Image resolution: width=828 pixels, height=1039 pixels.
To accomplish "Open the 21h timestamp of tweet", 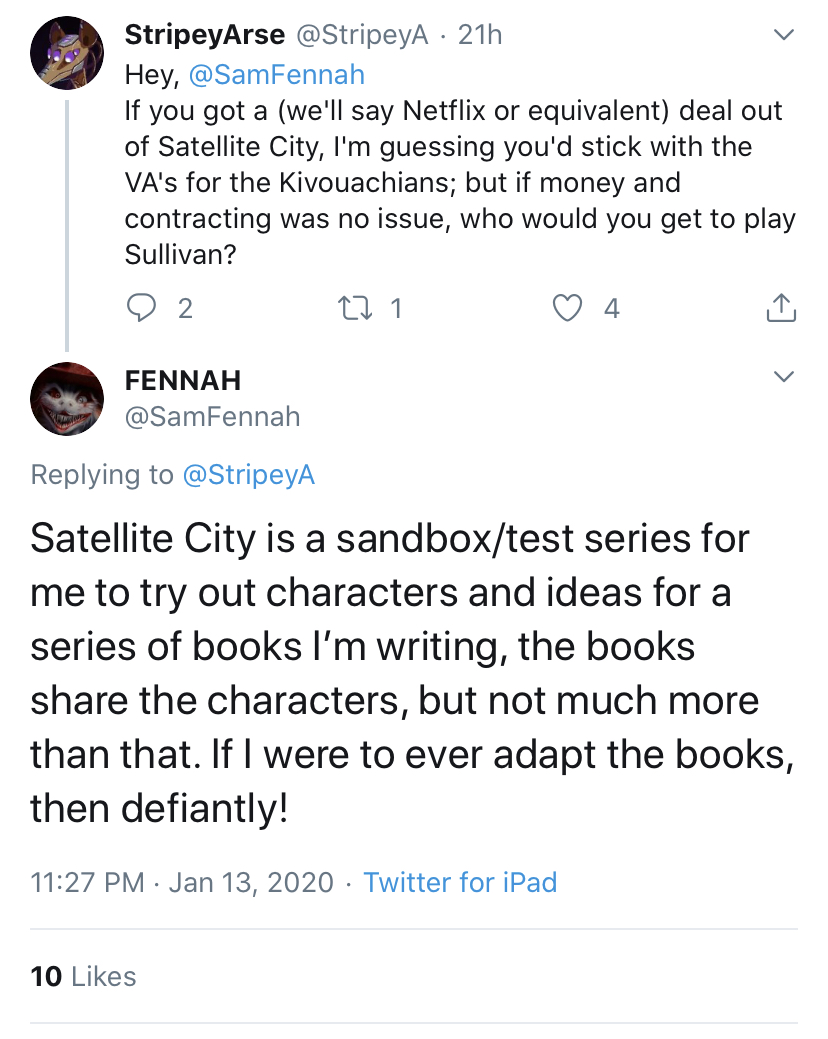I will (x=480, y=34).
